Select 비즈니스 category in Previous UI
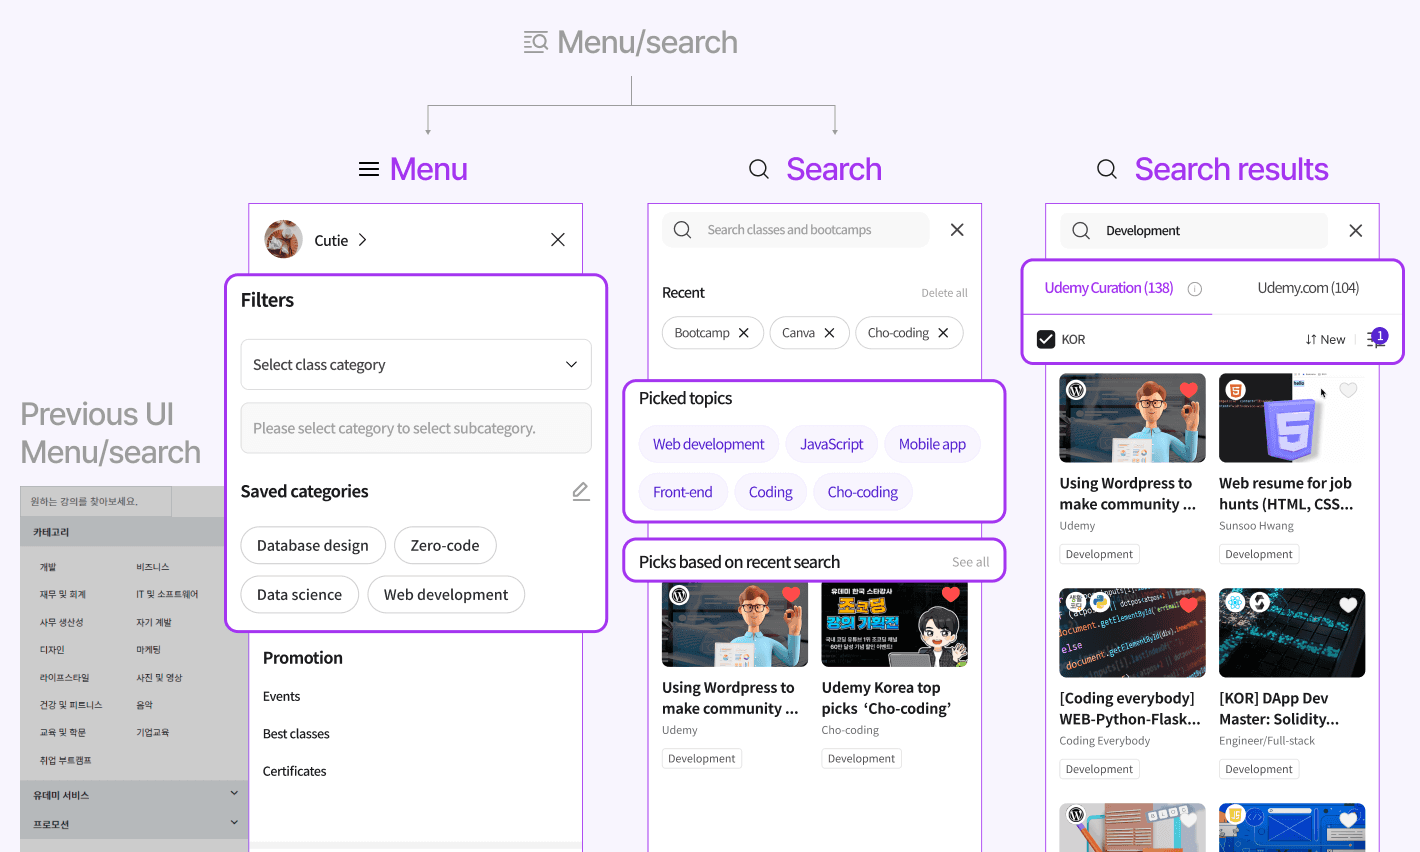 [x=153, y=567]
